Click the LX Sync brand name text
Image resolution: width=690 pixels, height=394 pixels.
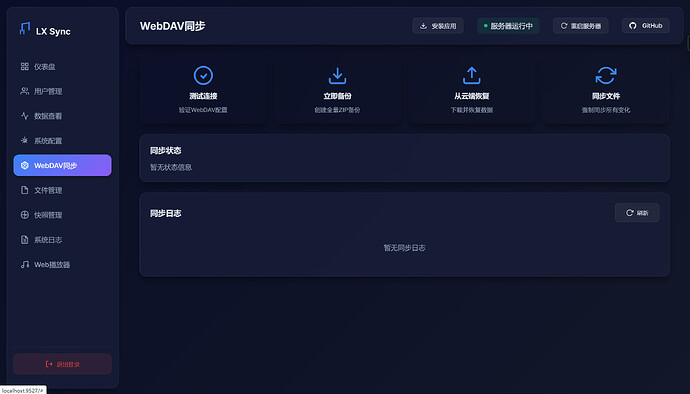tap(53, 31)
